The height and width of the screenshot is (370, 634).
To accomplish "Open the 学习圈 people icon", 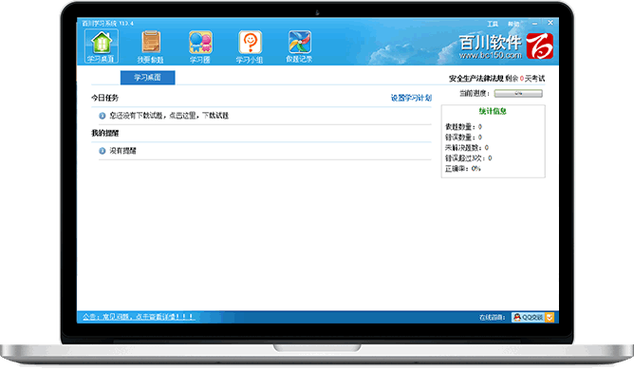I will [201, 46].
